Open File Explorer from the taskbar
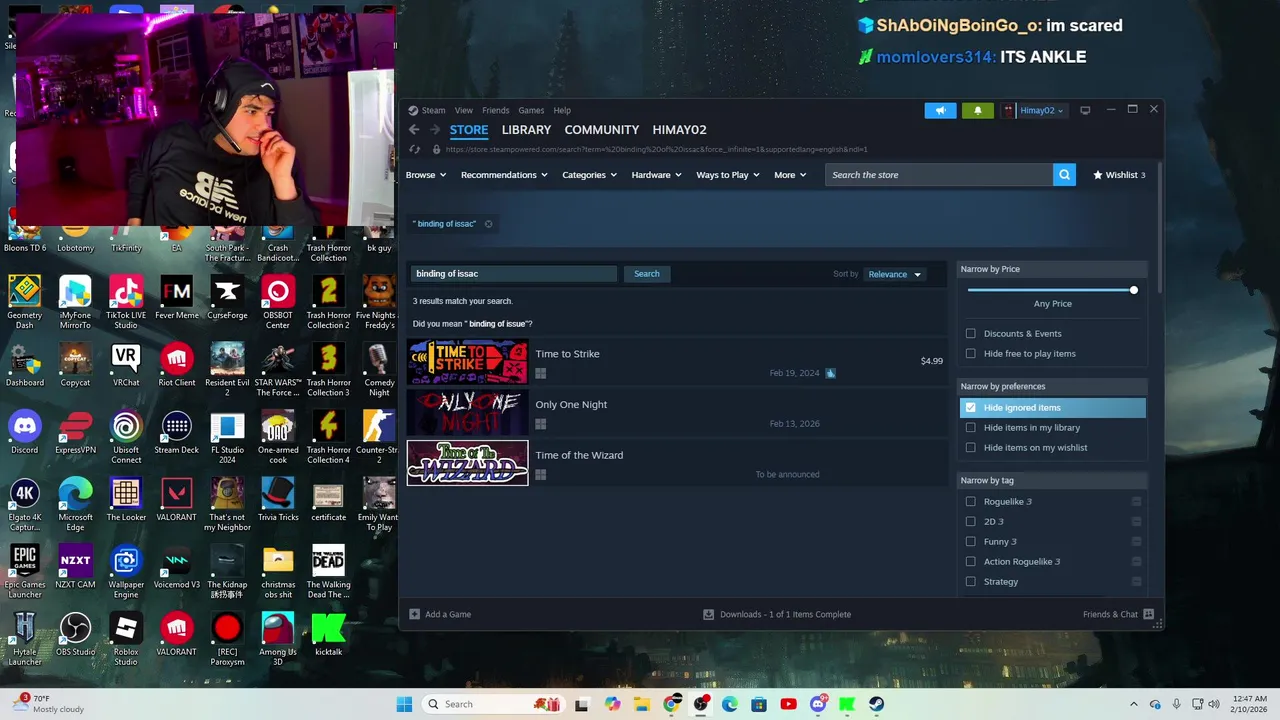 641,704
